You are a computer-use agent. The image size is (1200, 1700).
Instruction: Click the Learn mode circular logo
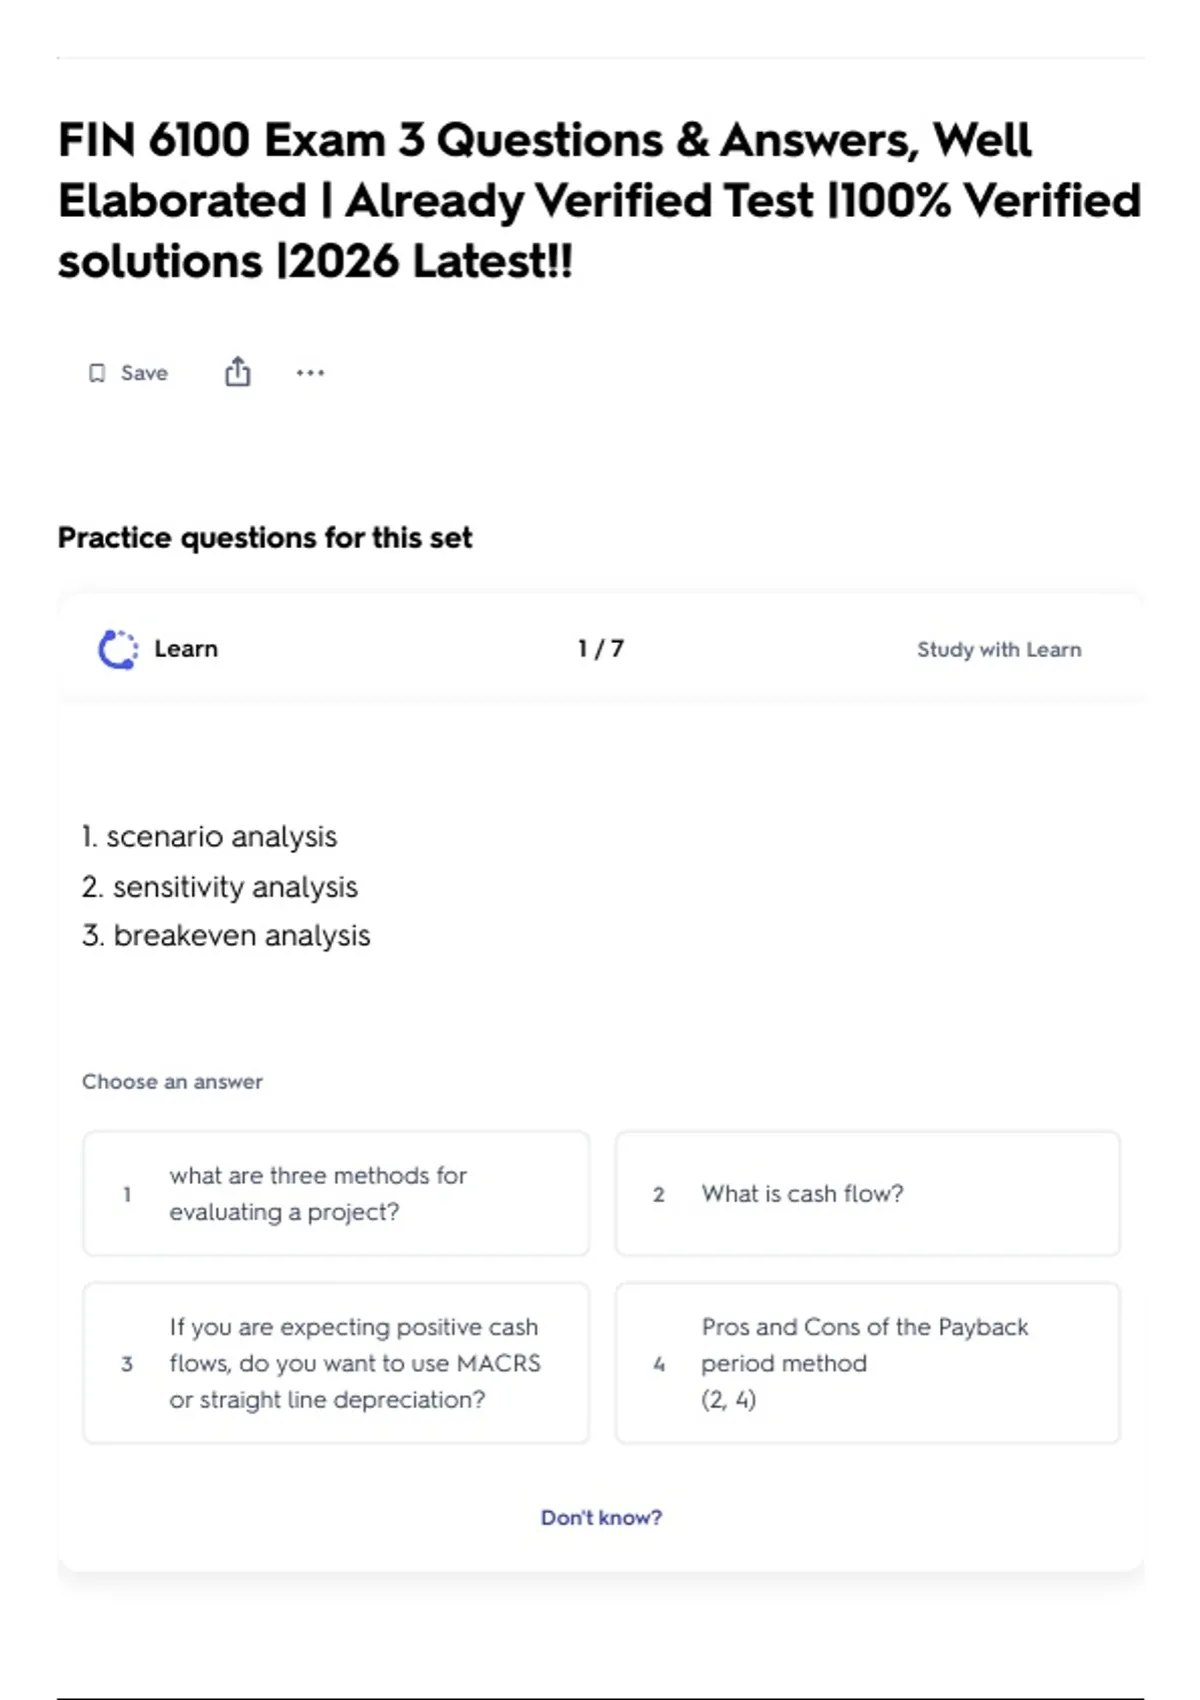point(118,649)
